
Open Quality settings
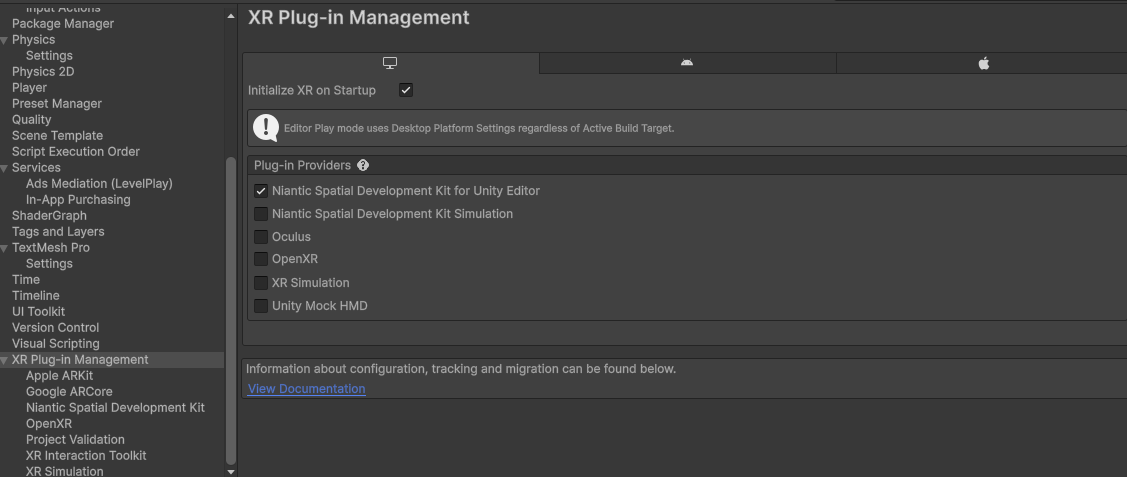coord(32,120)
